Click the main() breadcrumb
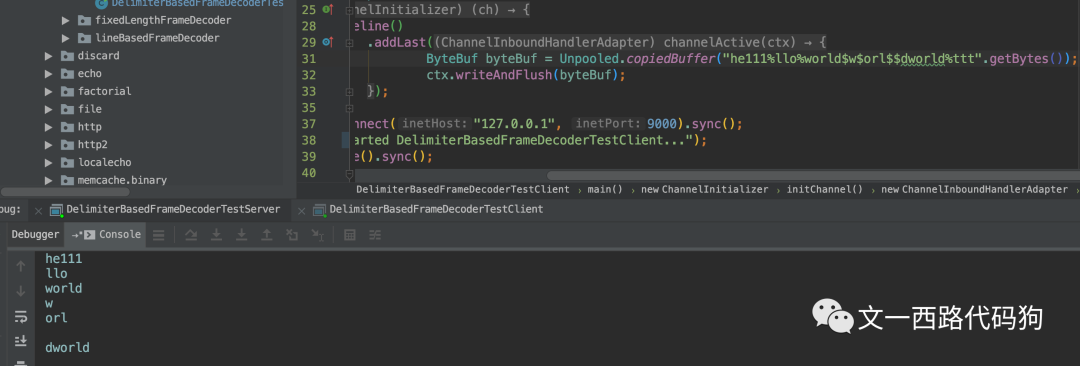1080x366 pixels. click(x=605, y=190)
